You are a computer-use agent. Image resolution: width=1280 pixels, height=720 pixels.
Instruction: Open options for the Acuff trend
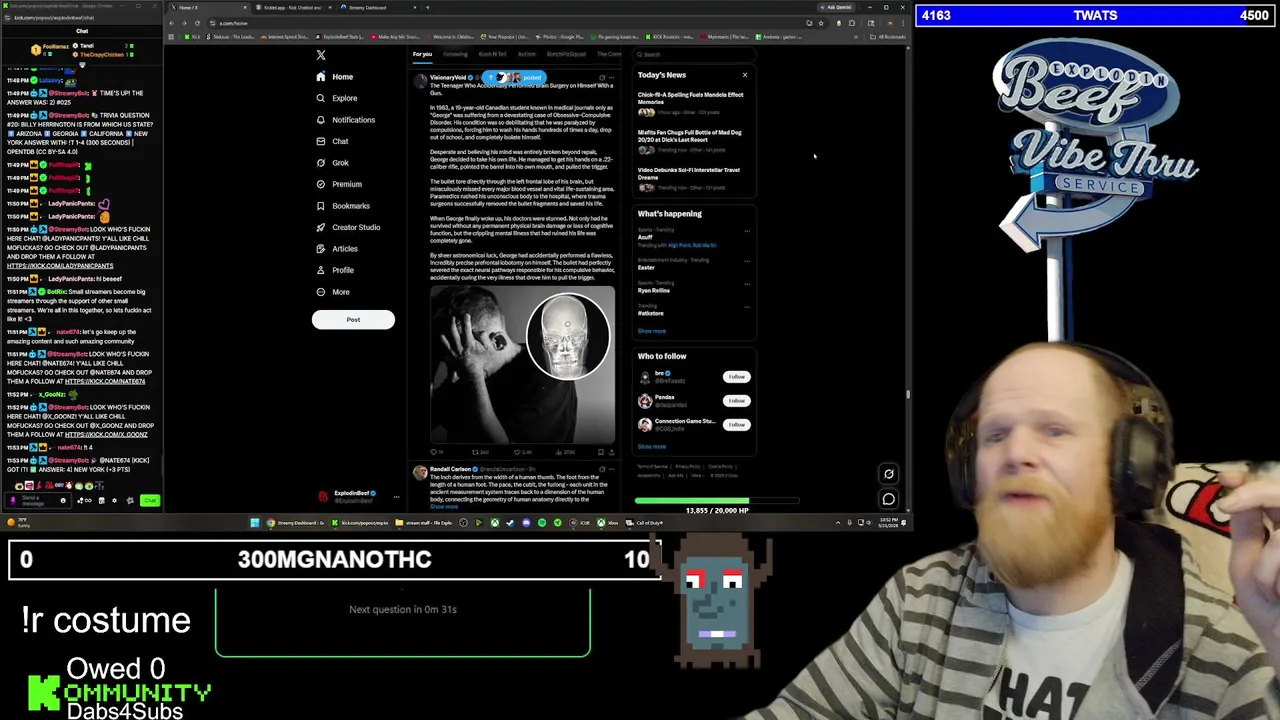746,231
